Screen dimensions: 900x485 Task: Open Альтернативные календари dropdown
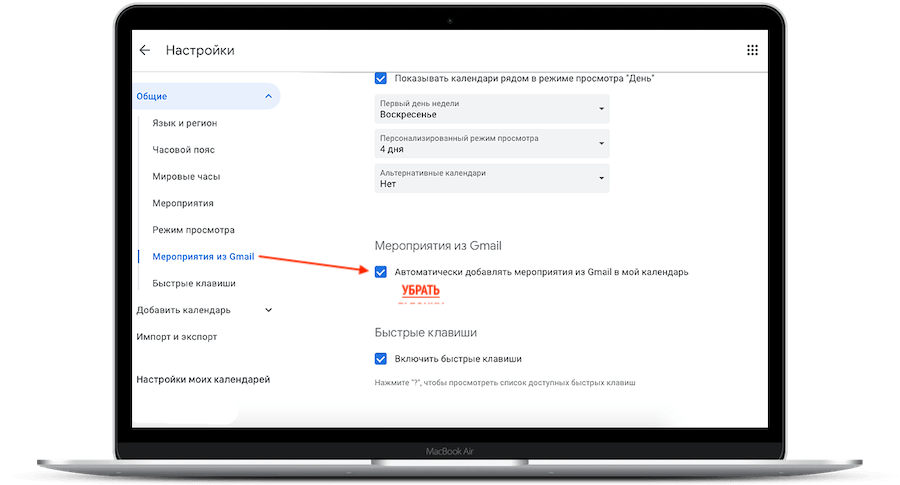pyautogui.click(x=492, y=178)
